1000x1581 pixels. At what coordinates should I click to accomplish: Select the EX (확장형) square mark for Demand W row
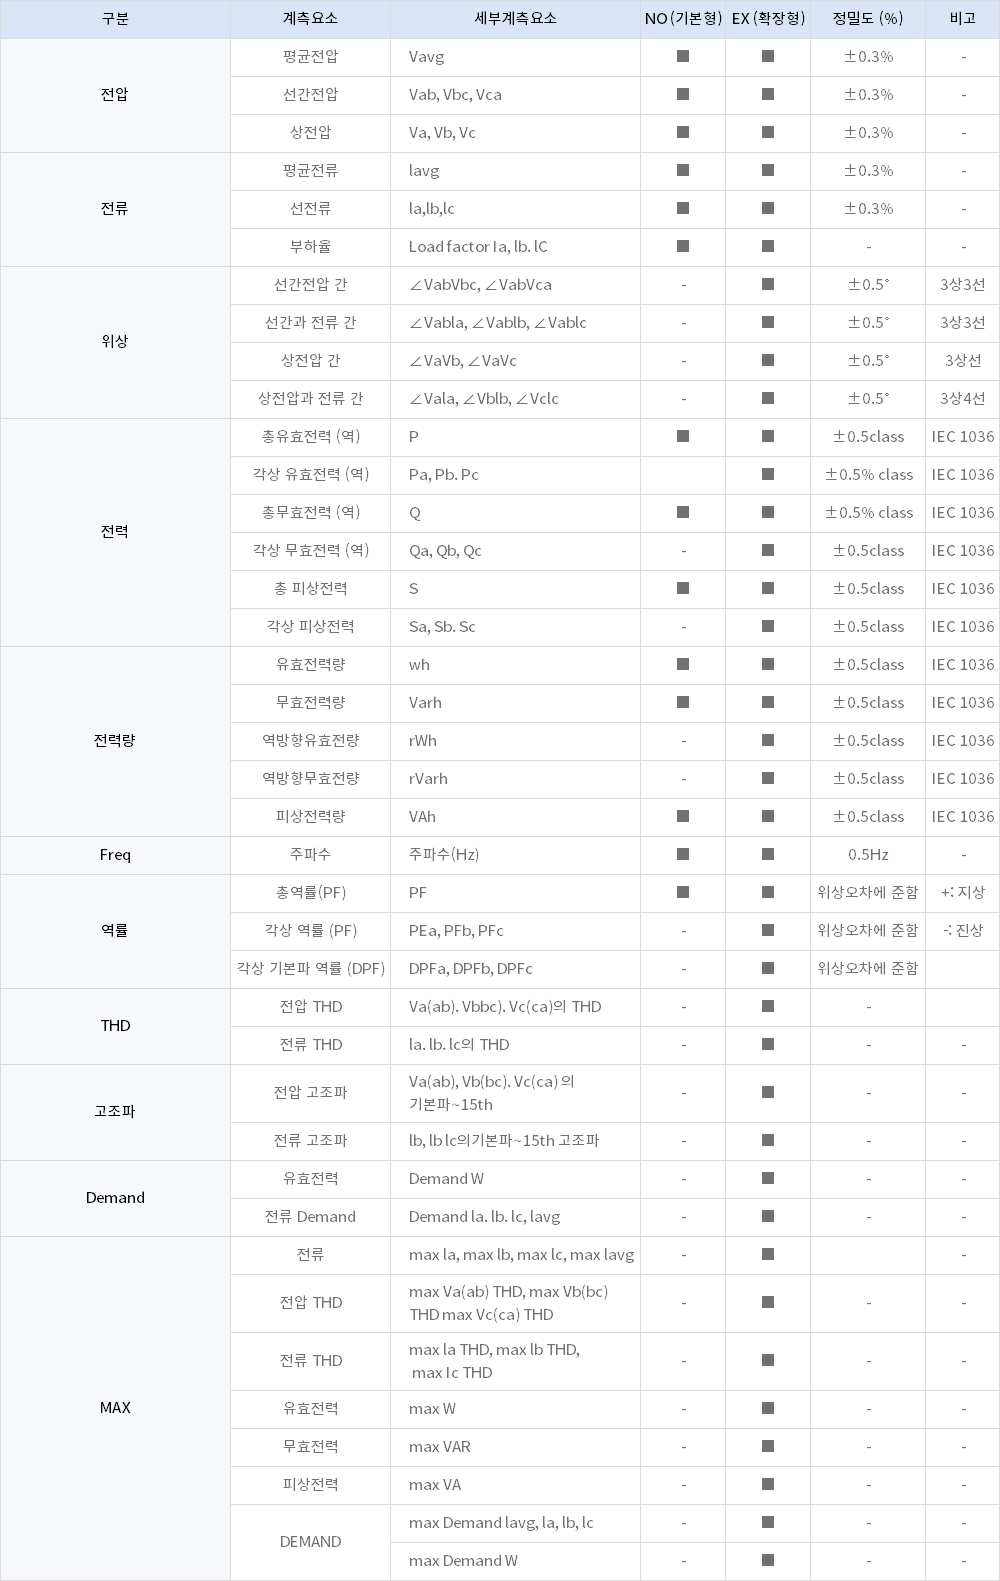pos(768,1179)
